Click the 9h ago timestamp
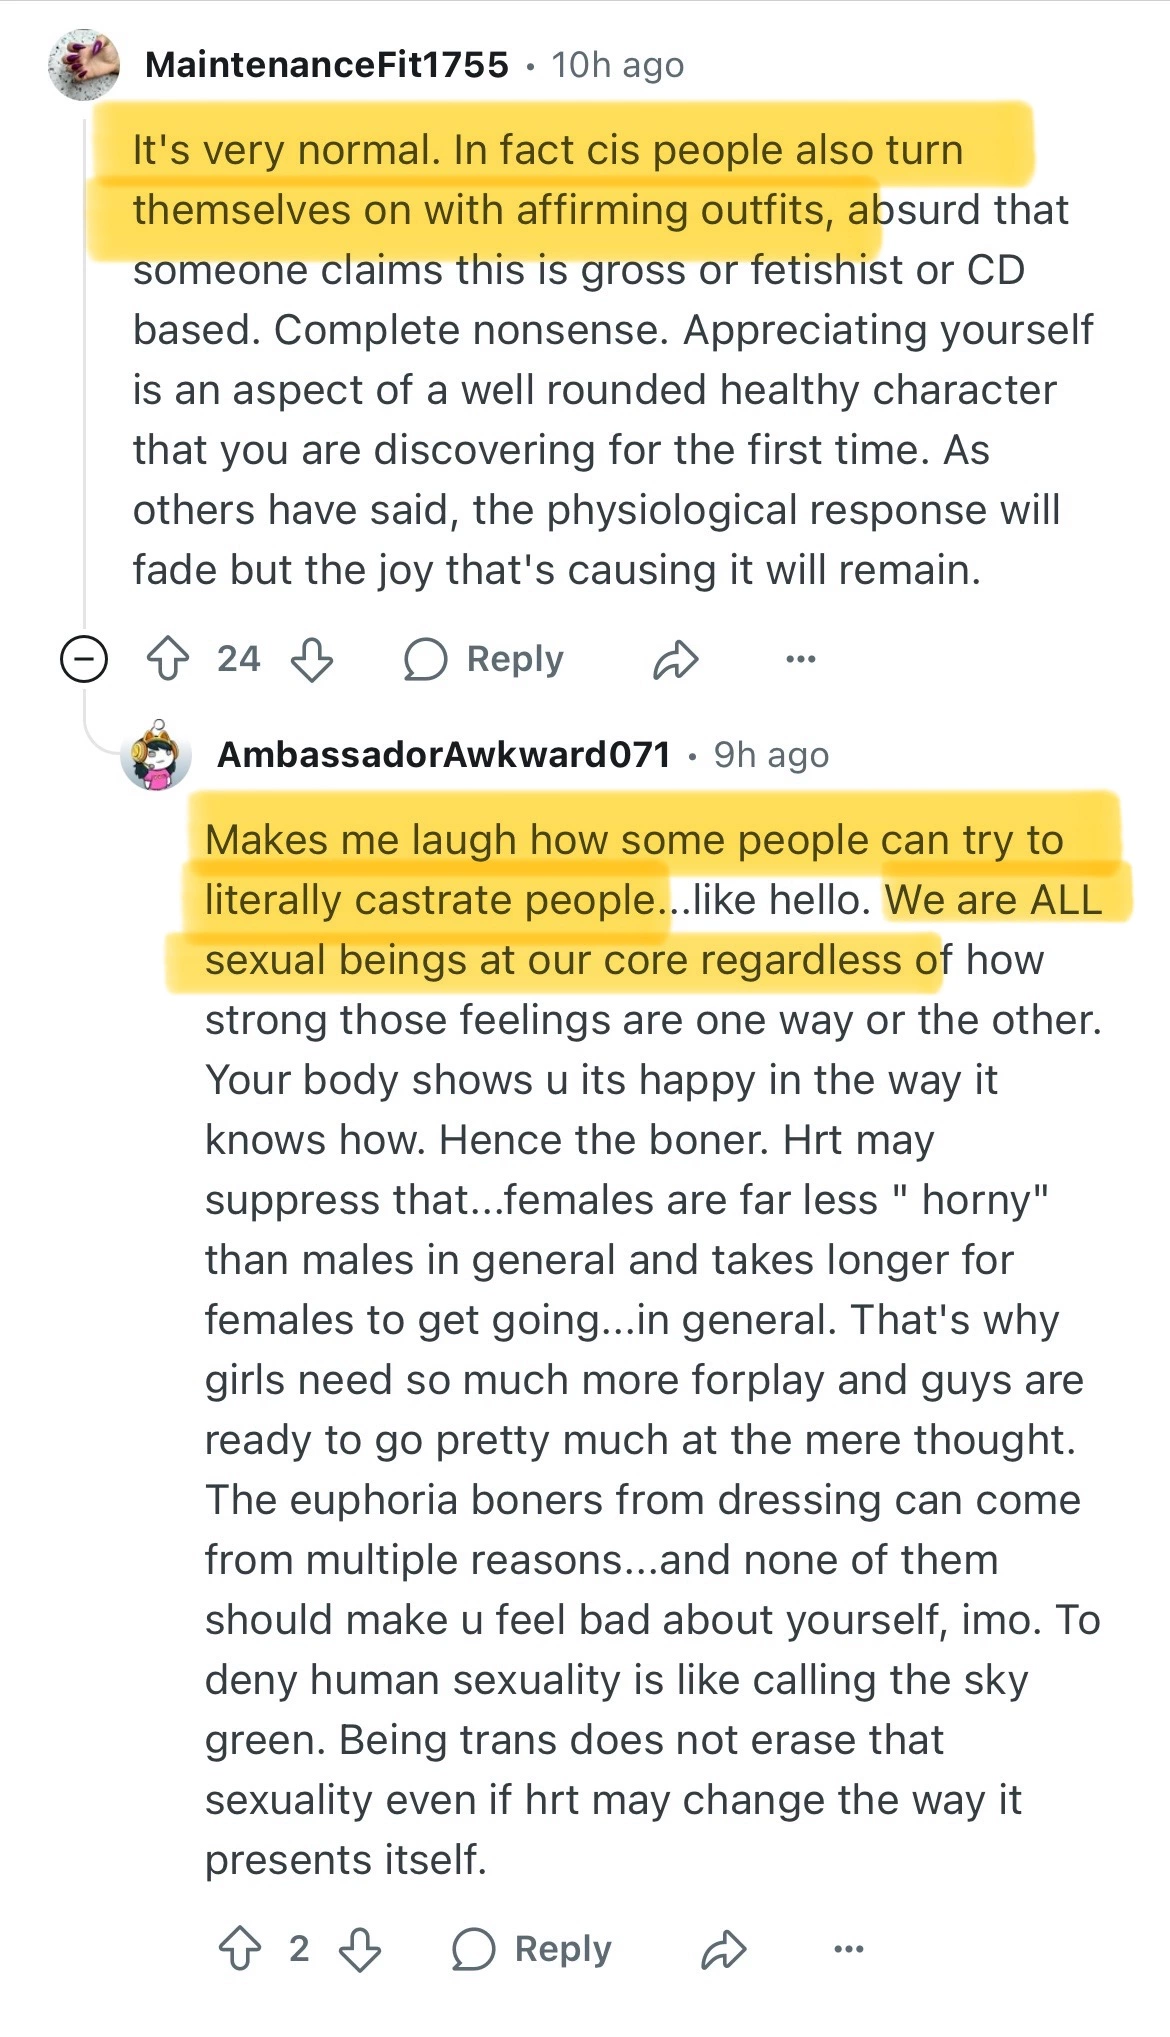 771,755
